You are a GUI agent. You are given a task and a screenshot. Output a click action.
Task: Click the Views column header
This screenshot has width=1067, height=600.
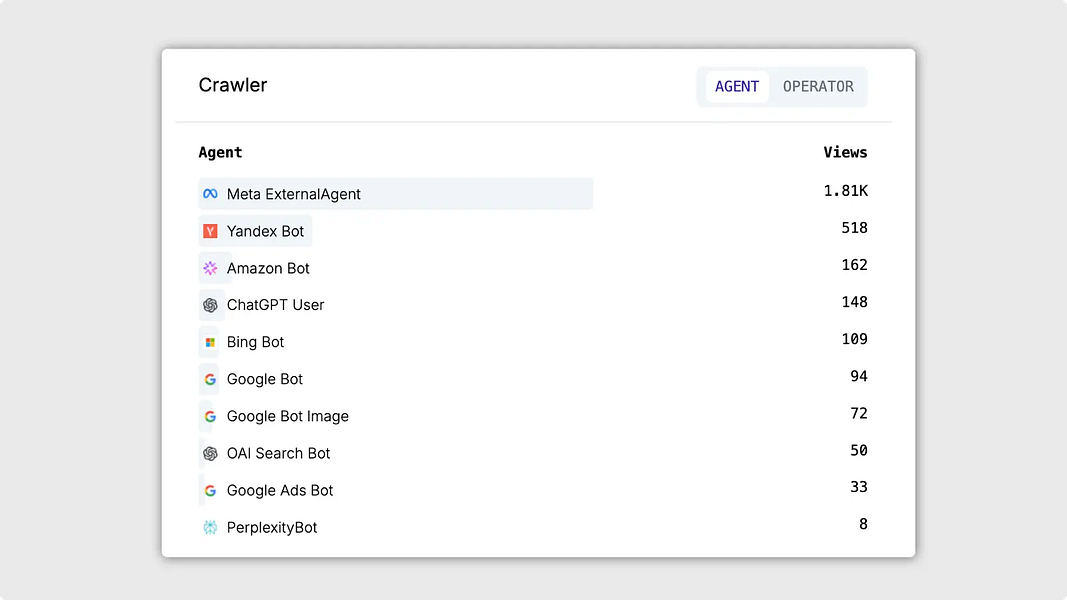(845, 153)
